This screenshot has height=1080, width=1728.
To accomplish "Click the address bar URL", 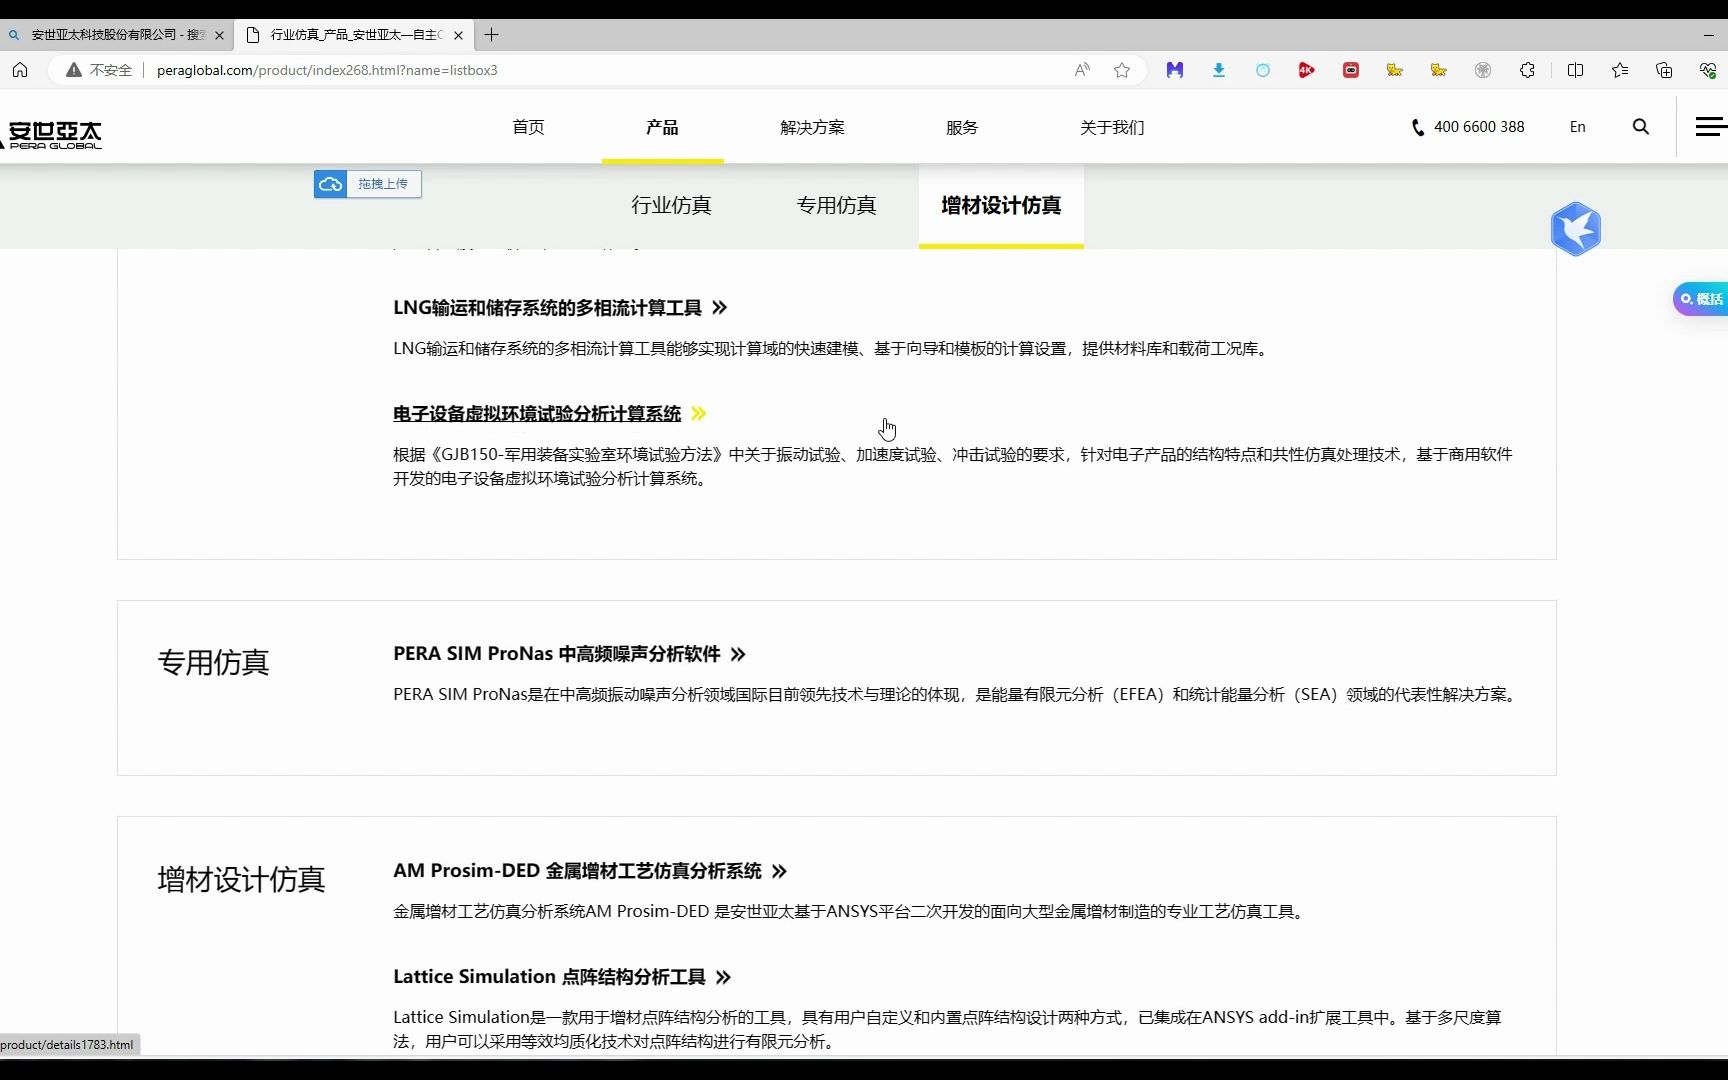I will (327, 70).
